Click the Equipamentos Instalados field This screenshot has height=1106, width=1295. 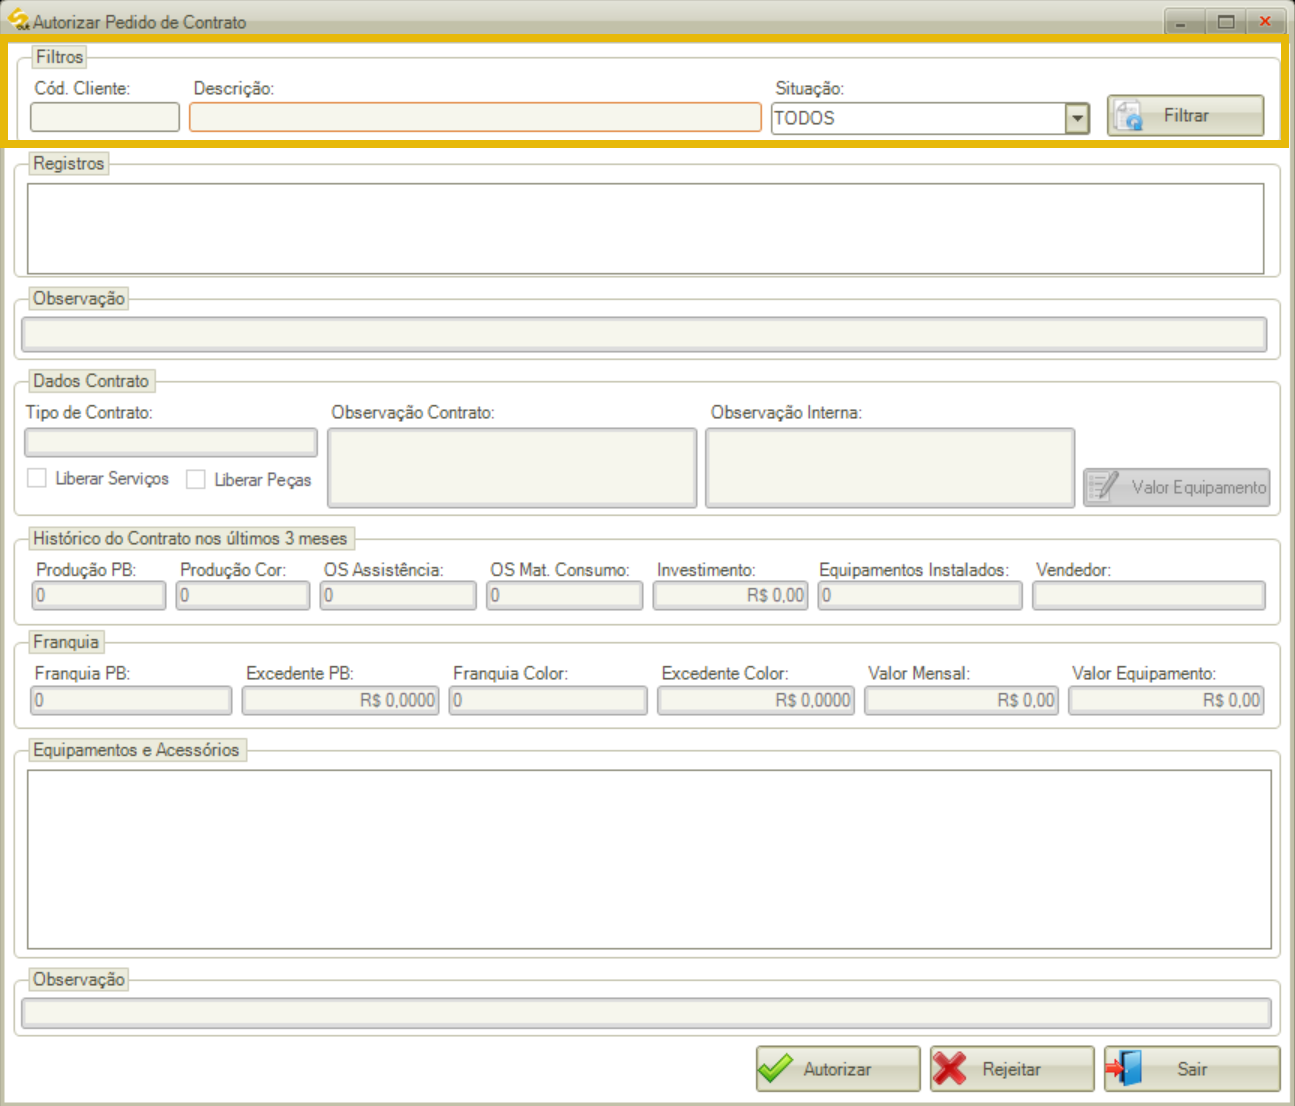pos(920,595)
